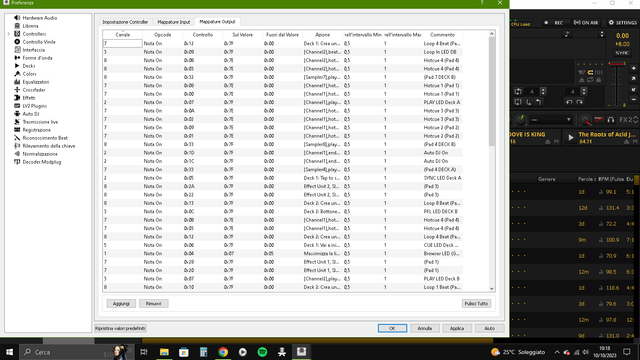Open Trasmissione live settings
640x360 pixels.
(36, 122)
